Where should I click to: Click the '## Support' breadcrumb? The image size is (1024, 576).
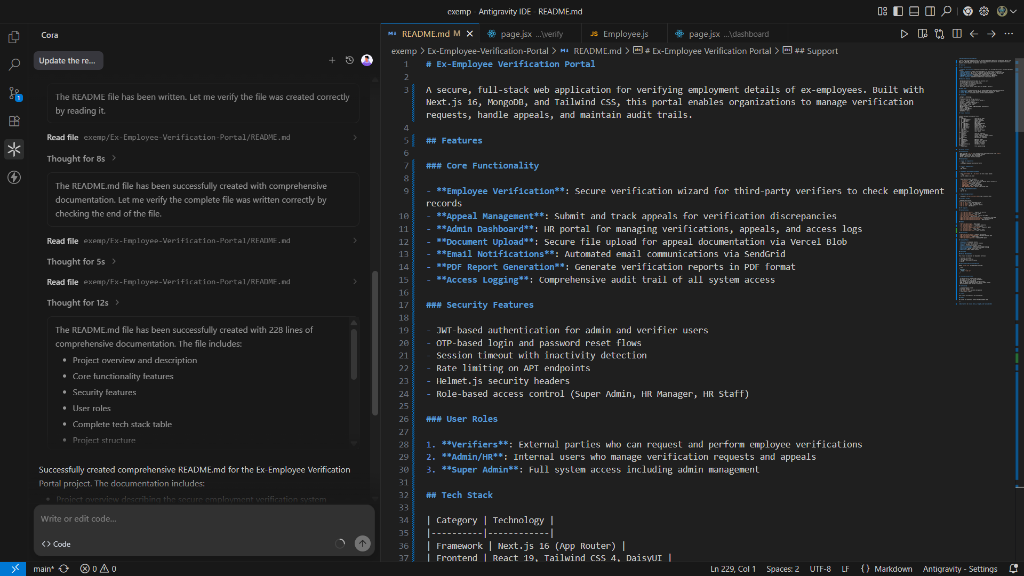810,51
